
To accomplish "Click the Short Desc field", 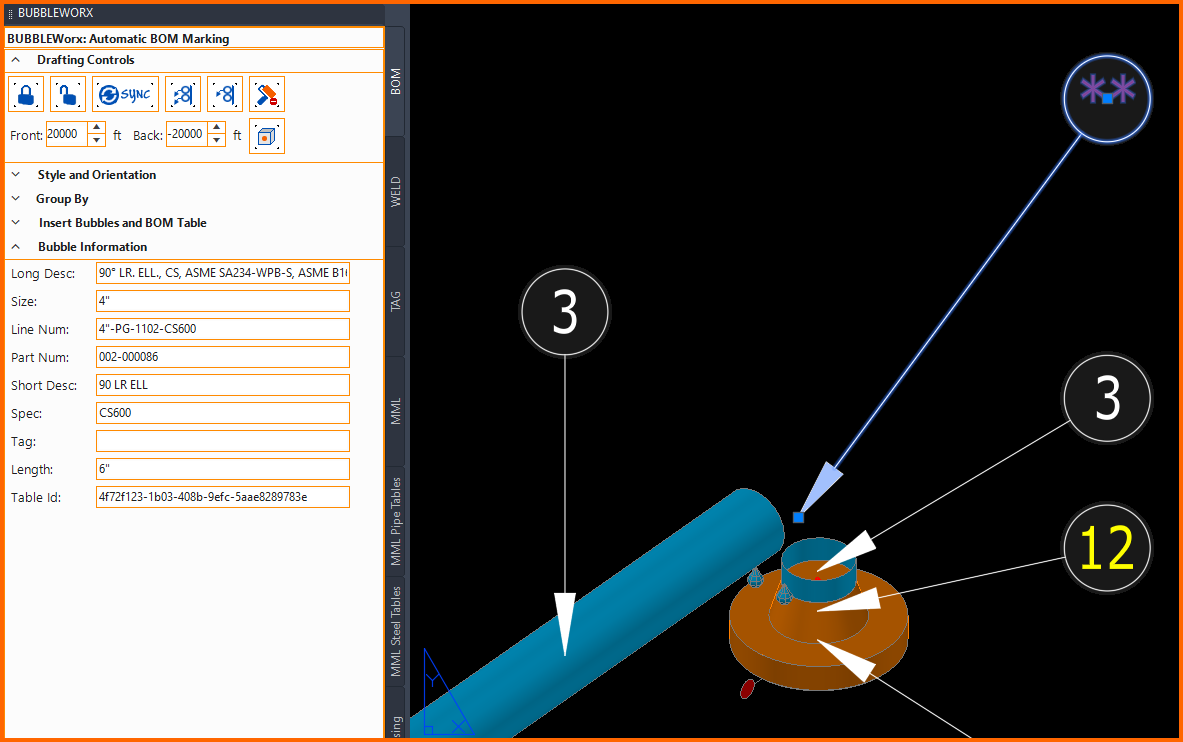I will (223, 385).
